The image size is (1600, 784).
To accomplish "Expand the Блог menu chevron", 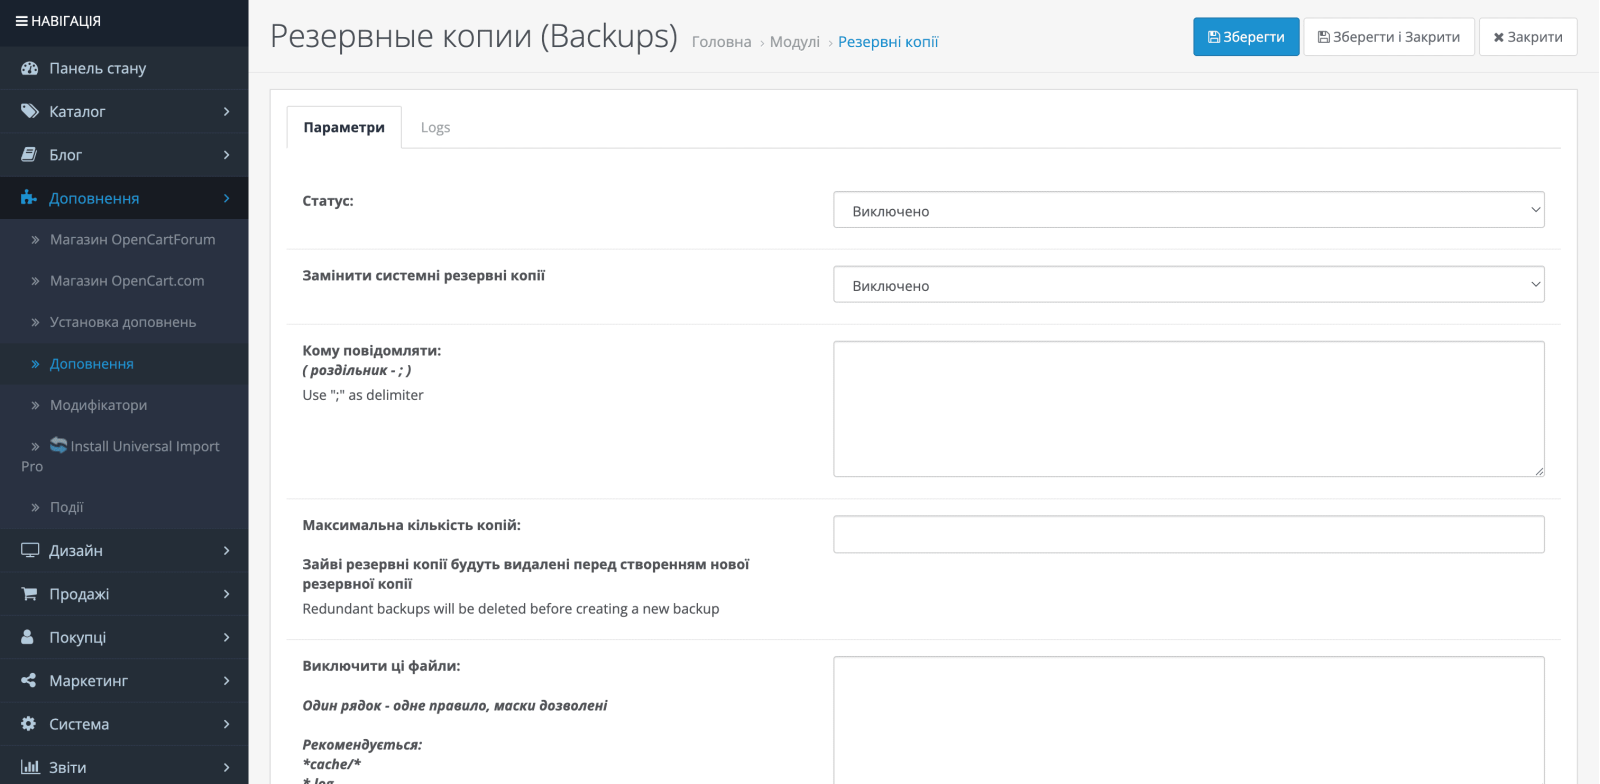I will point(227,155).
